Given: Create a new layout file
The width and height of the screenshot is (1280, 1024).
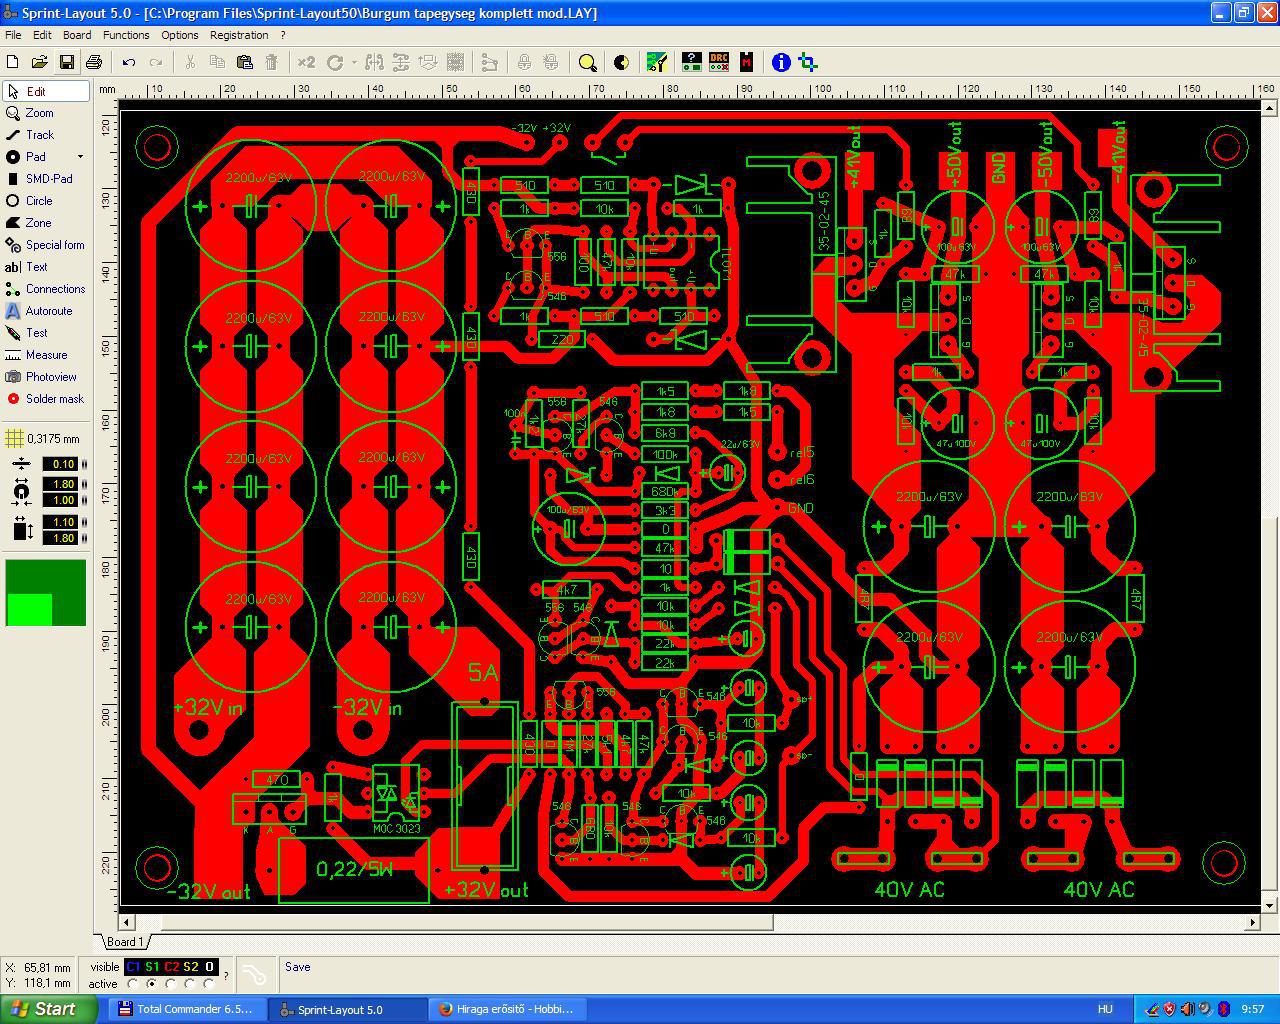Looking at the screenshot, I should point(13,62).
